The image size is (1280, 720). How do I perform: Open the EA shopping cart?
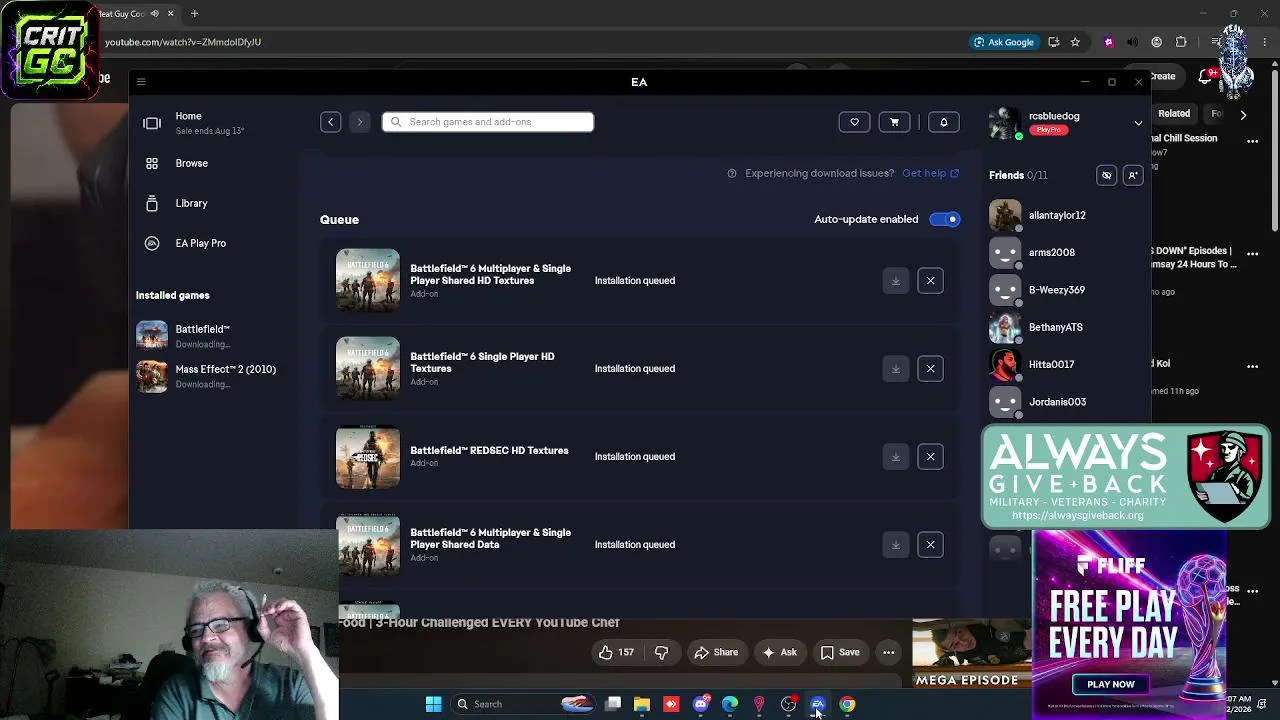point(894,122)
